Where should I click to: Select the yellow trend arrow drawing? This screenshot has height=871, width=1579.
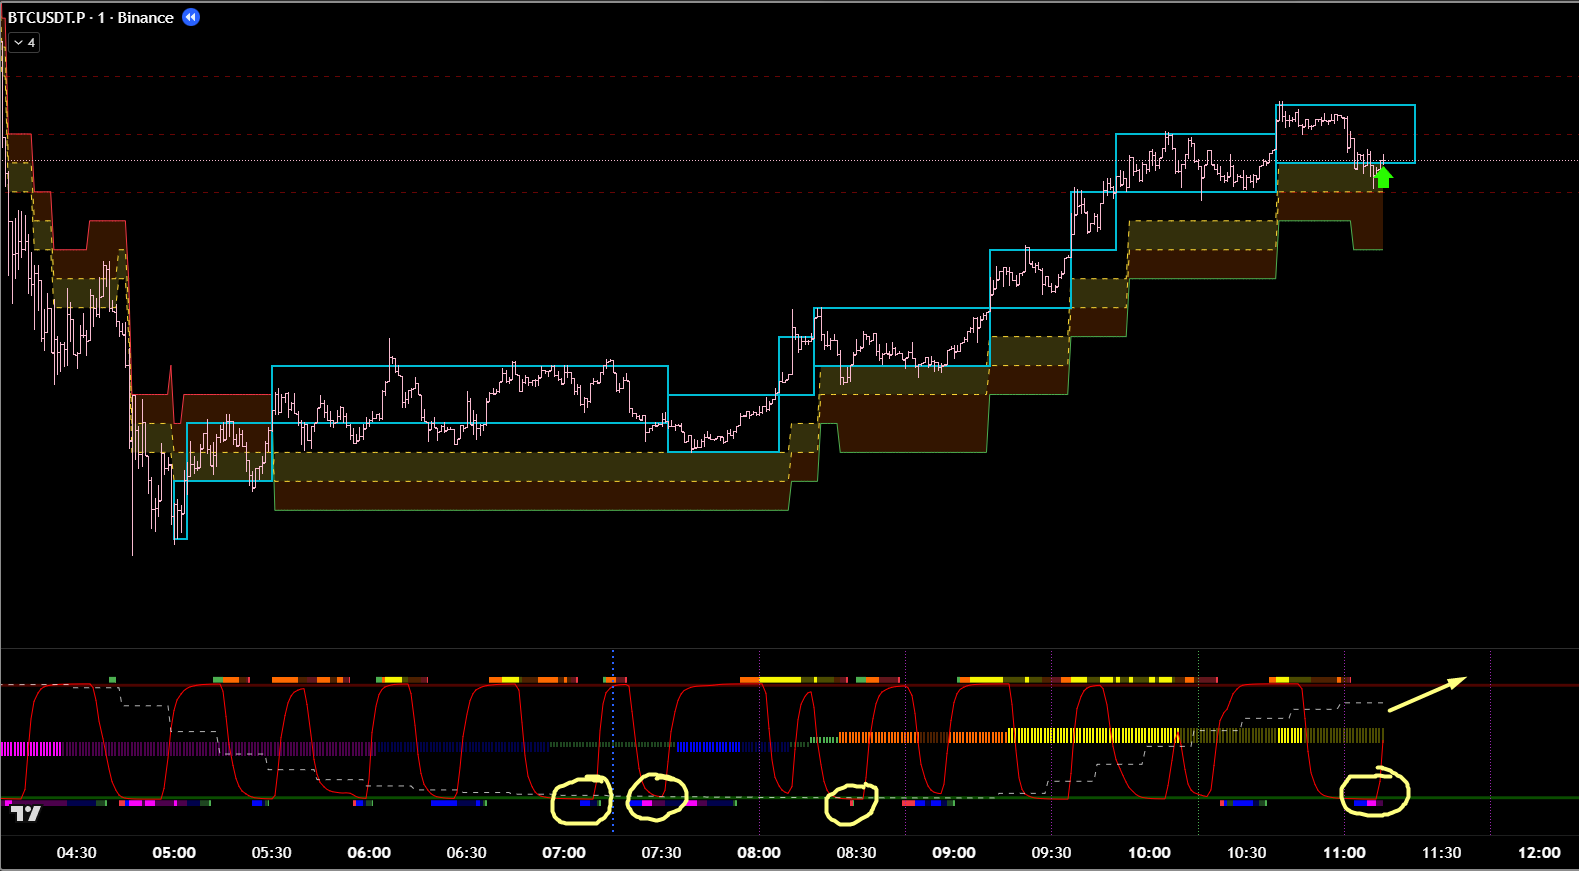tap(1427, 695)
